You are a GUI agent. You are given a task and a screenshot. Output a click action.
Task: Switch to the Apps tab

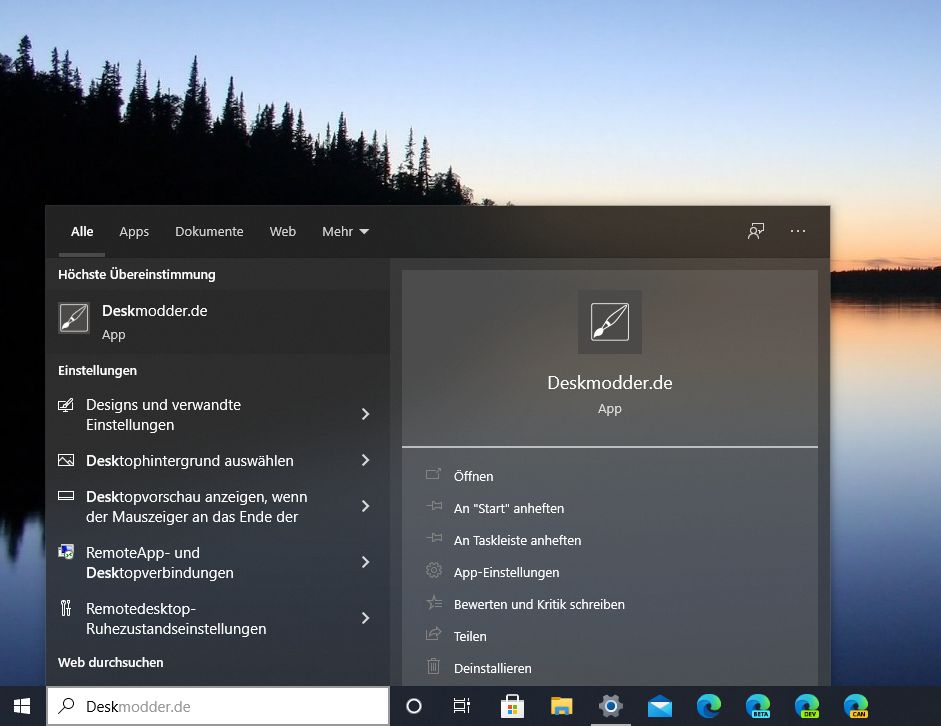coord(134,232)
